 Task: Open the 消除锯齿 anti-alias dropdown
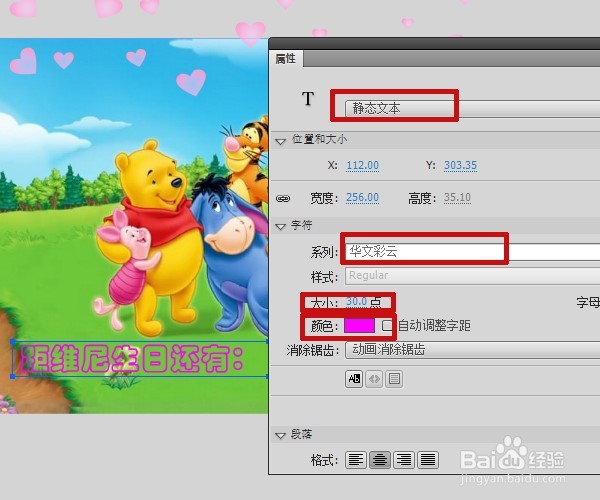472,350
